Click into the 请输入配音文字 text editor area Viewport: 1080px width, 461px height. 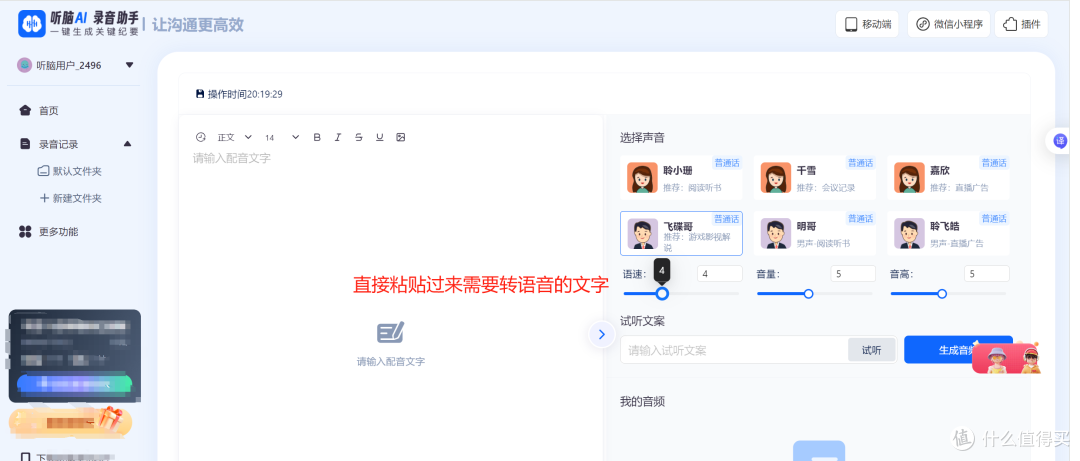pyautogui.click(x=391, y=303)
